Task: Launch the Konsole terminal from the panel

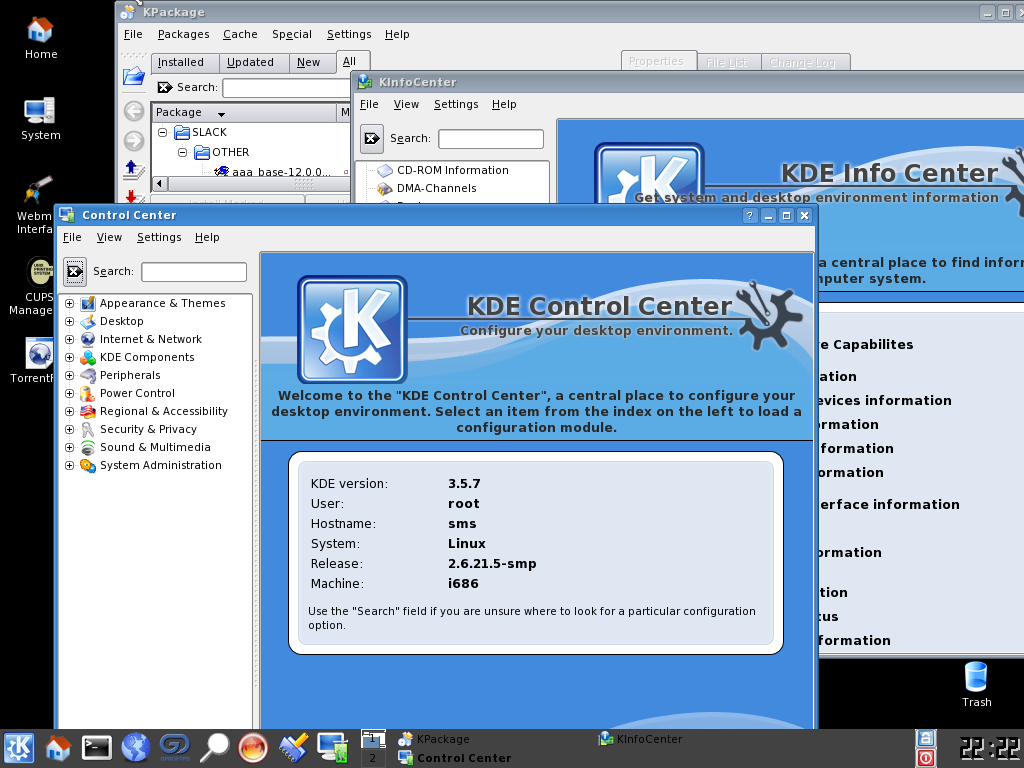Action: pyautogui.click(x=97, y=748)
